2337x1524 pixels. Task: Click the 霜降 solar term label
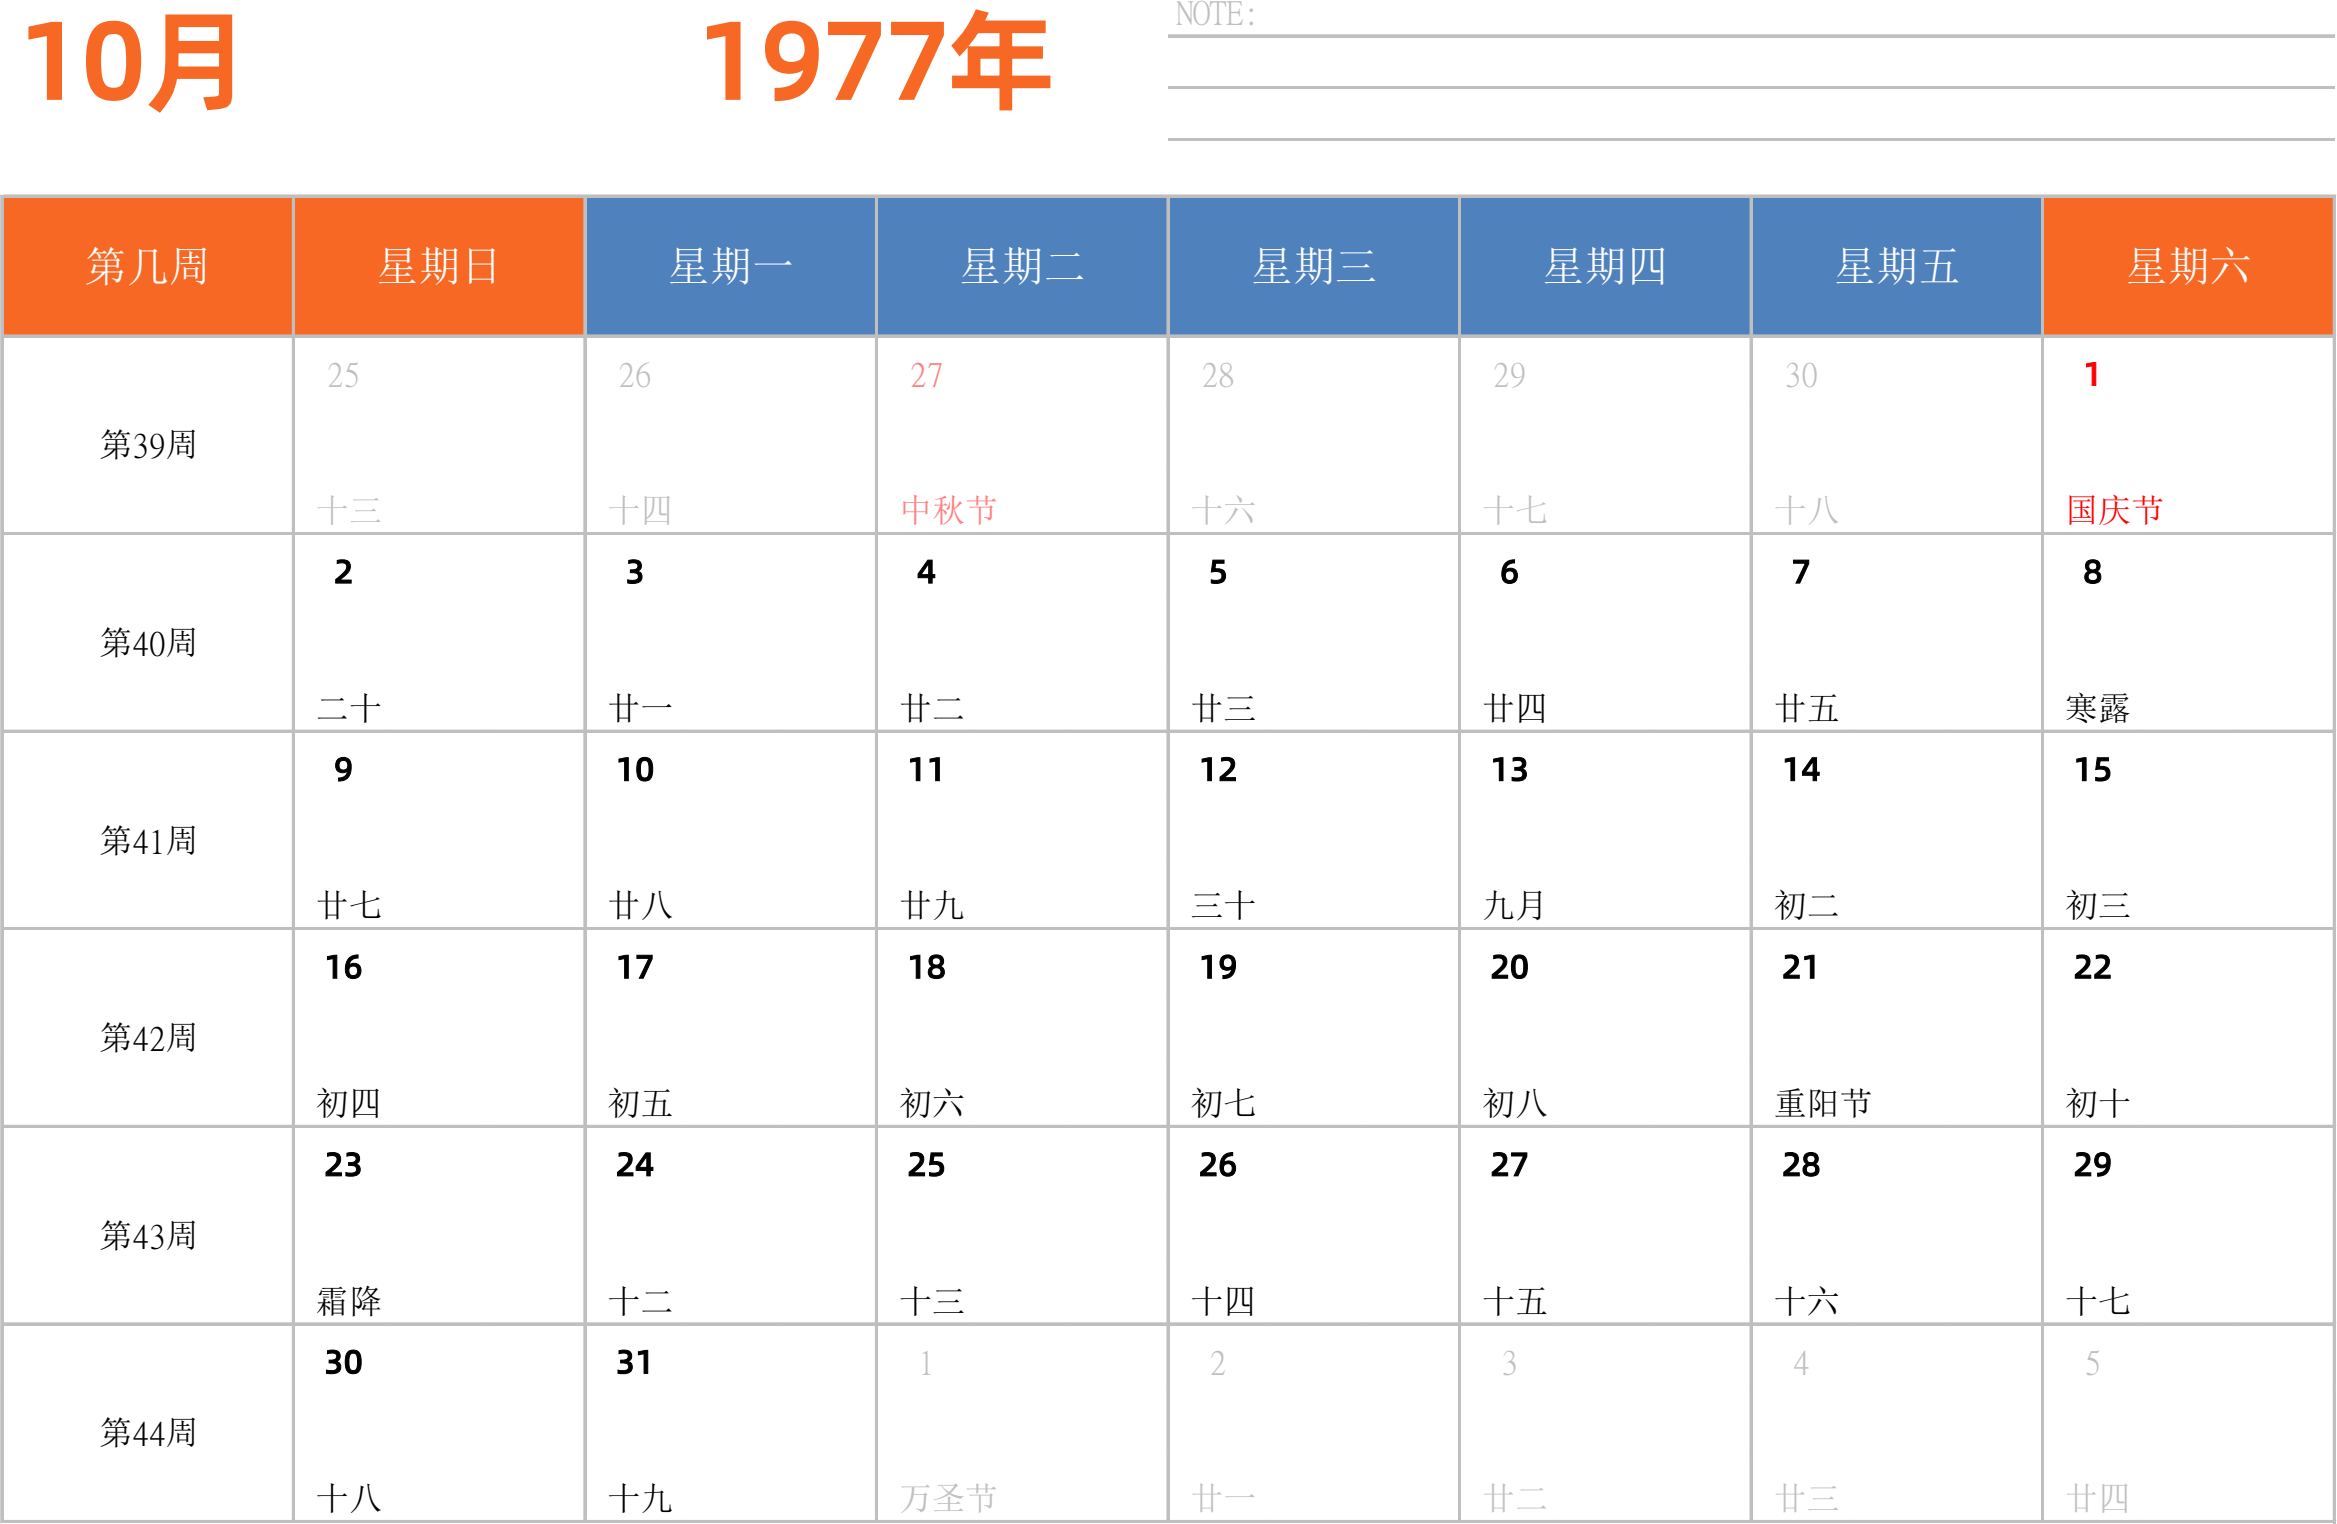[349, 1301]
